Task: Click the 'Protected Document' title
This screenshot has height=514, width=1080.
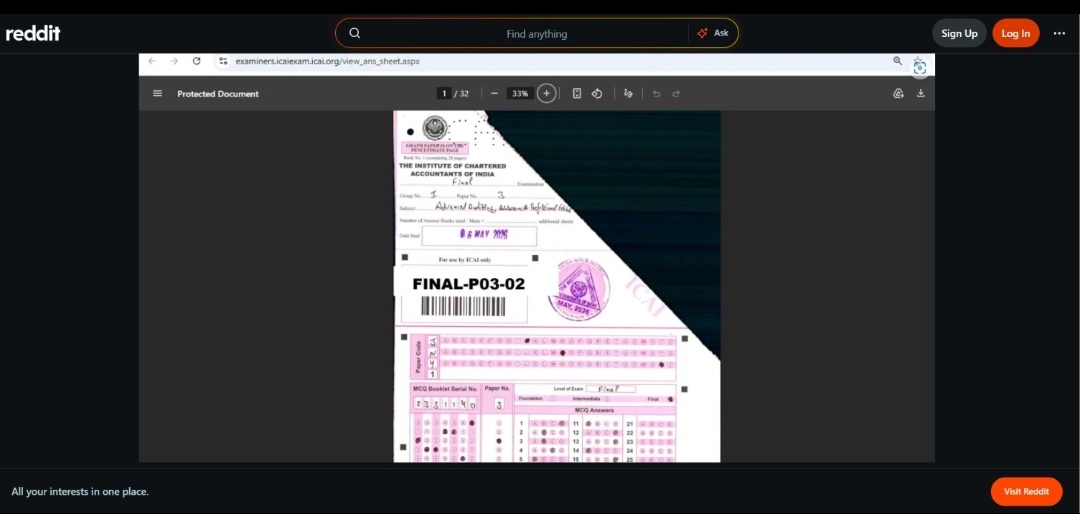Action: tap(218, 94)
